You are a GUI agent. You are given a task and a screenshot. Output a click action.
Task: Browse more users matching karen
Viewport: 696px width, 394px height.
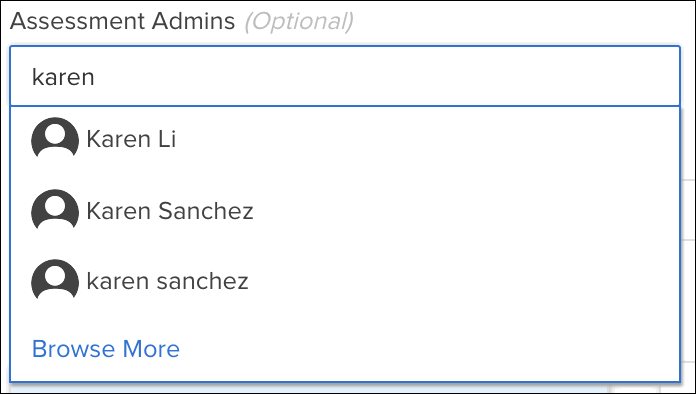click(106, 349)
